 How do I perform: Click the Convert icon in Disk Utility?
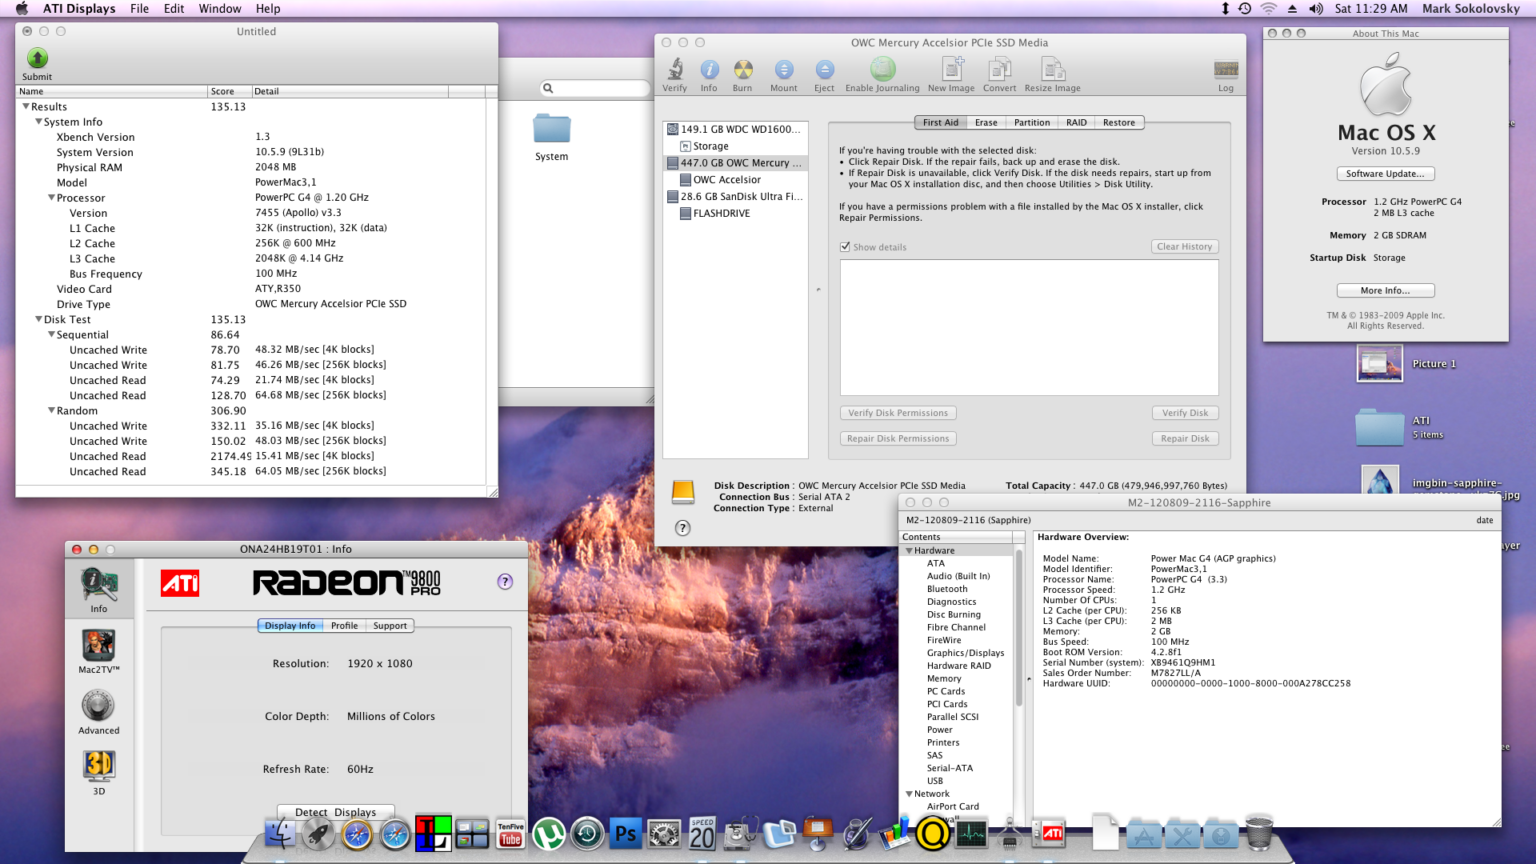(x=1000, y=70)
